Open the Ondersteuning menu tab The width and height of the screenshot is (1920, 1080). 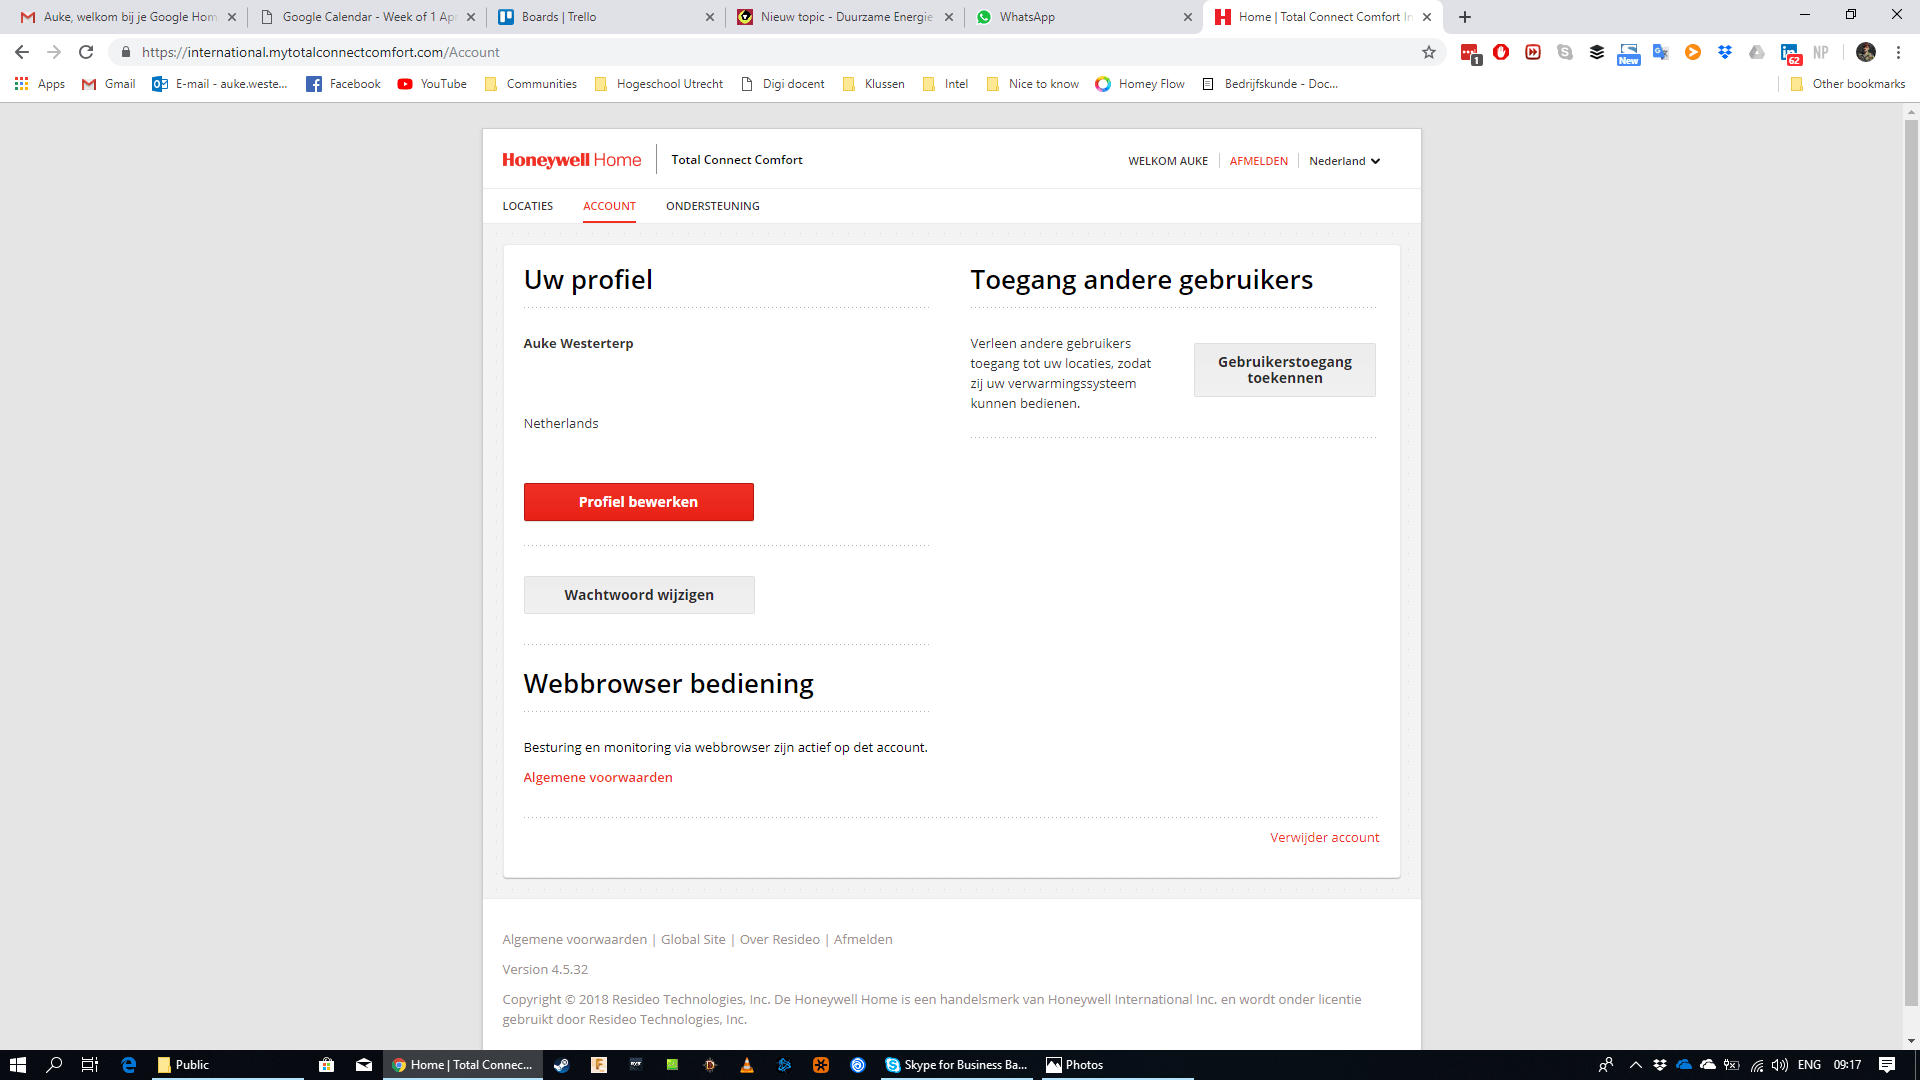[x=712, y=206]
